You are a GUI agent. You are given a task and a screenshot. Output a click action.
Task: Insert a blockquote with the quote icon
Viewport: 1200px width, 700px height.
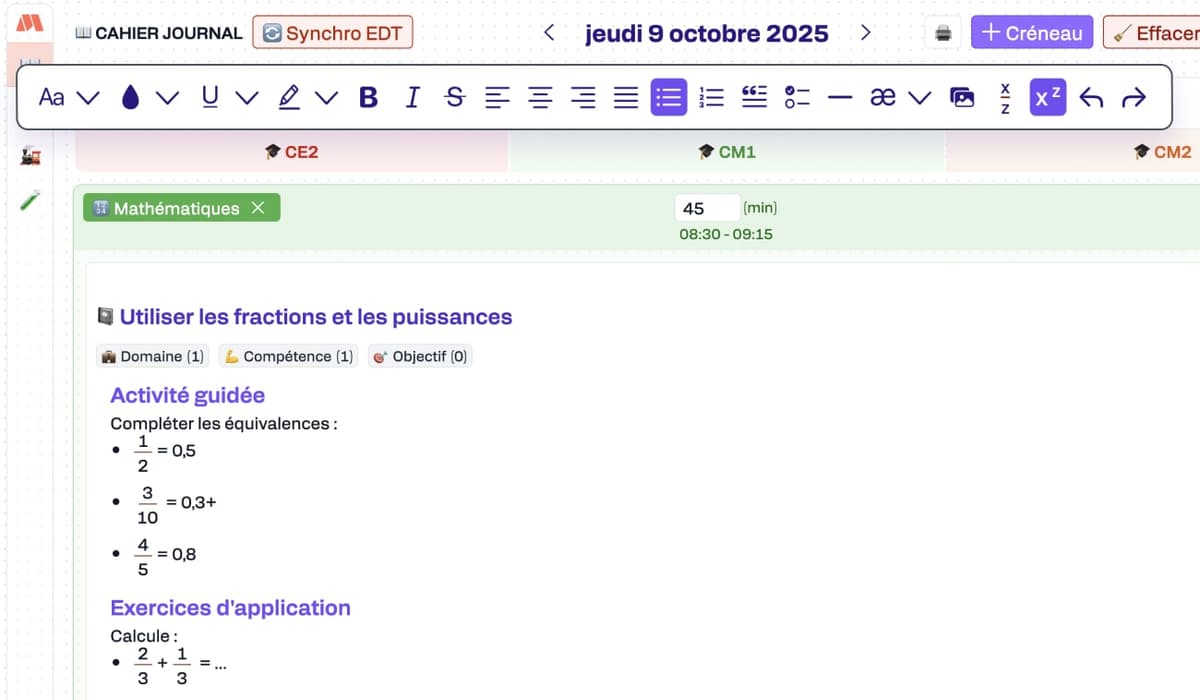tap(754, 97)
